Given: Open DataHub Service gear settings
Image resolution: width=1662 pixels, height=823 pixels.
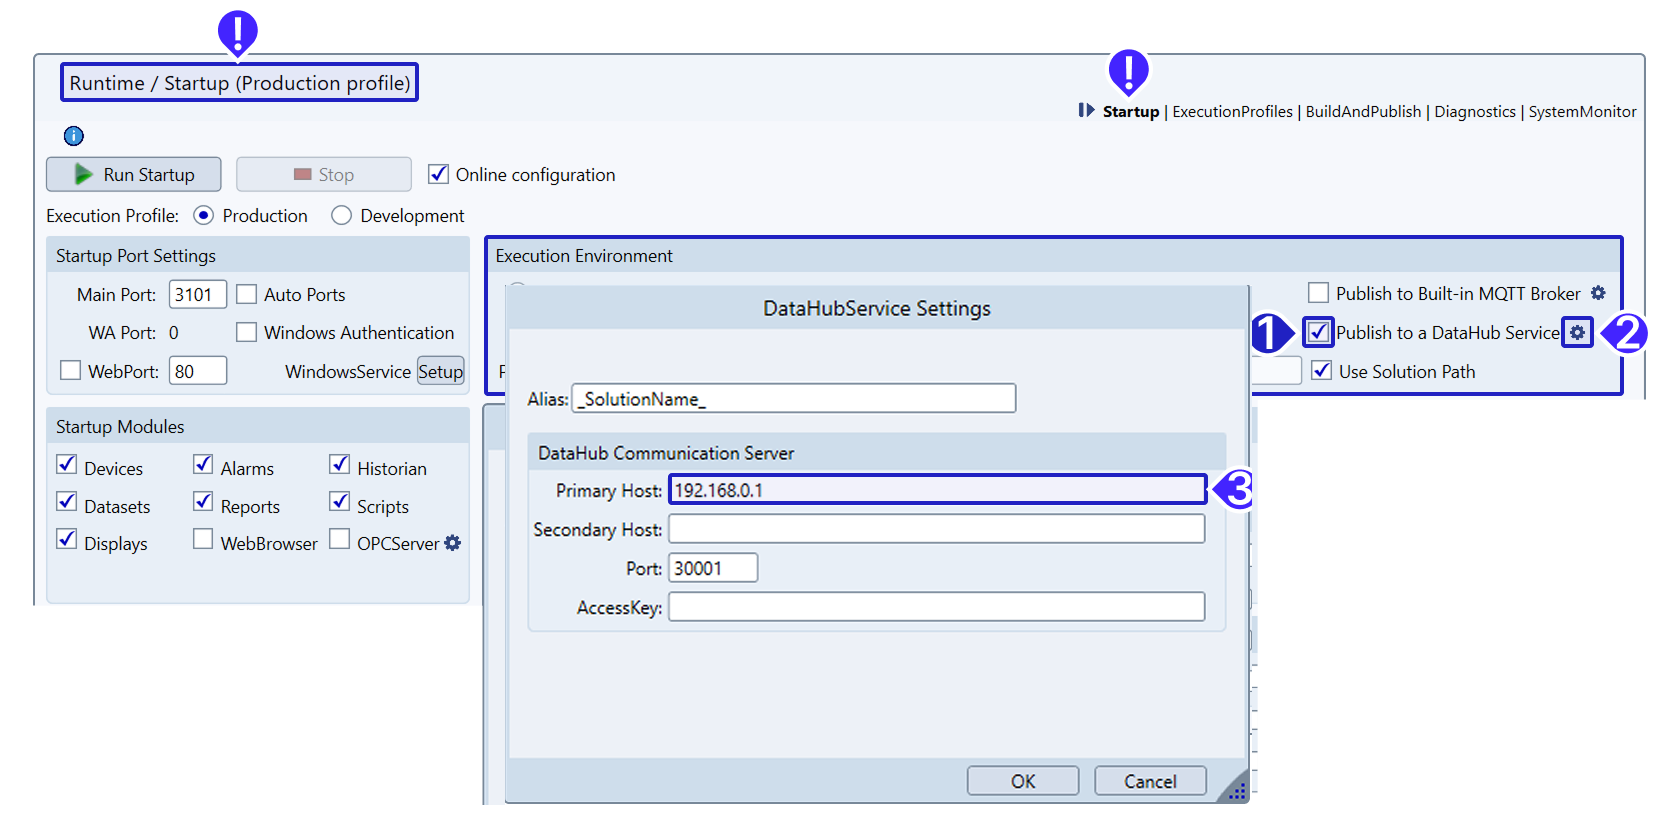Looking at the screenshot, I should [x=1577, y=333].
